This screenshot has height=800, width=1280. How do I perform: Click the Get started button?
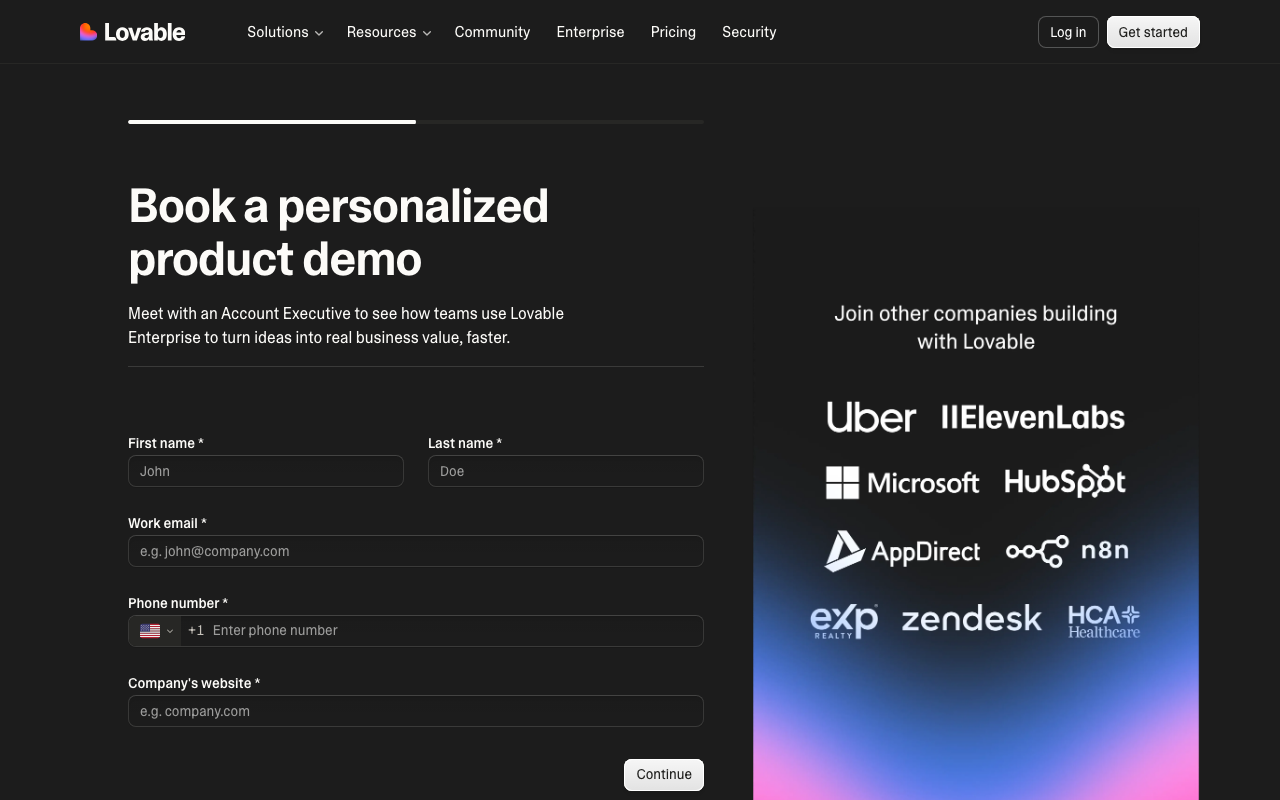[1153, 32]
